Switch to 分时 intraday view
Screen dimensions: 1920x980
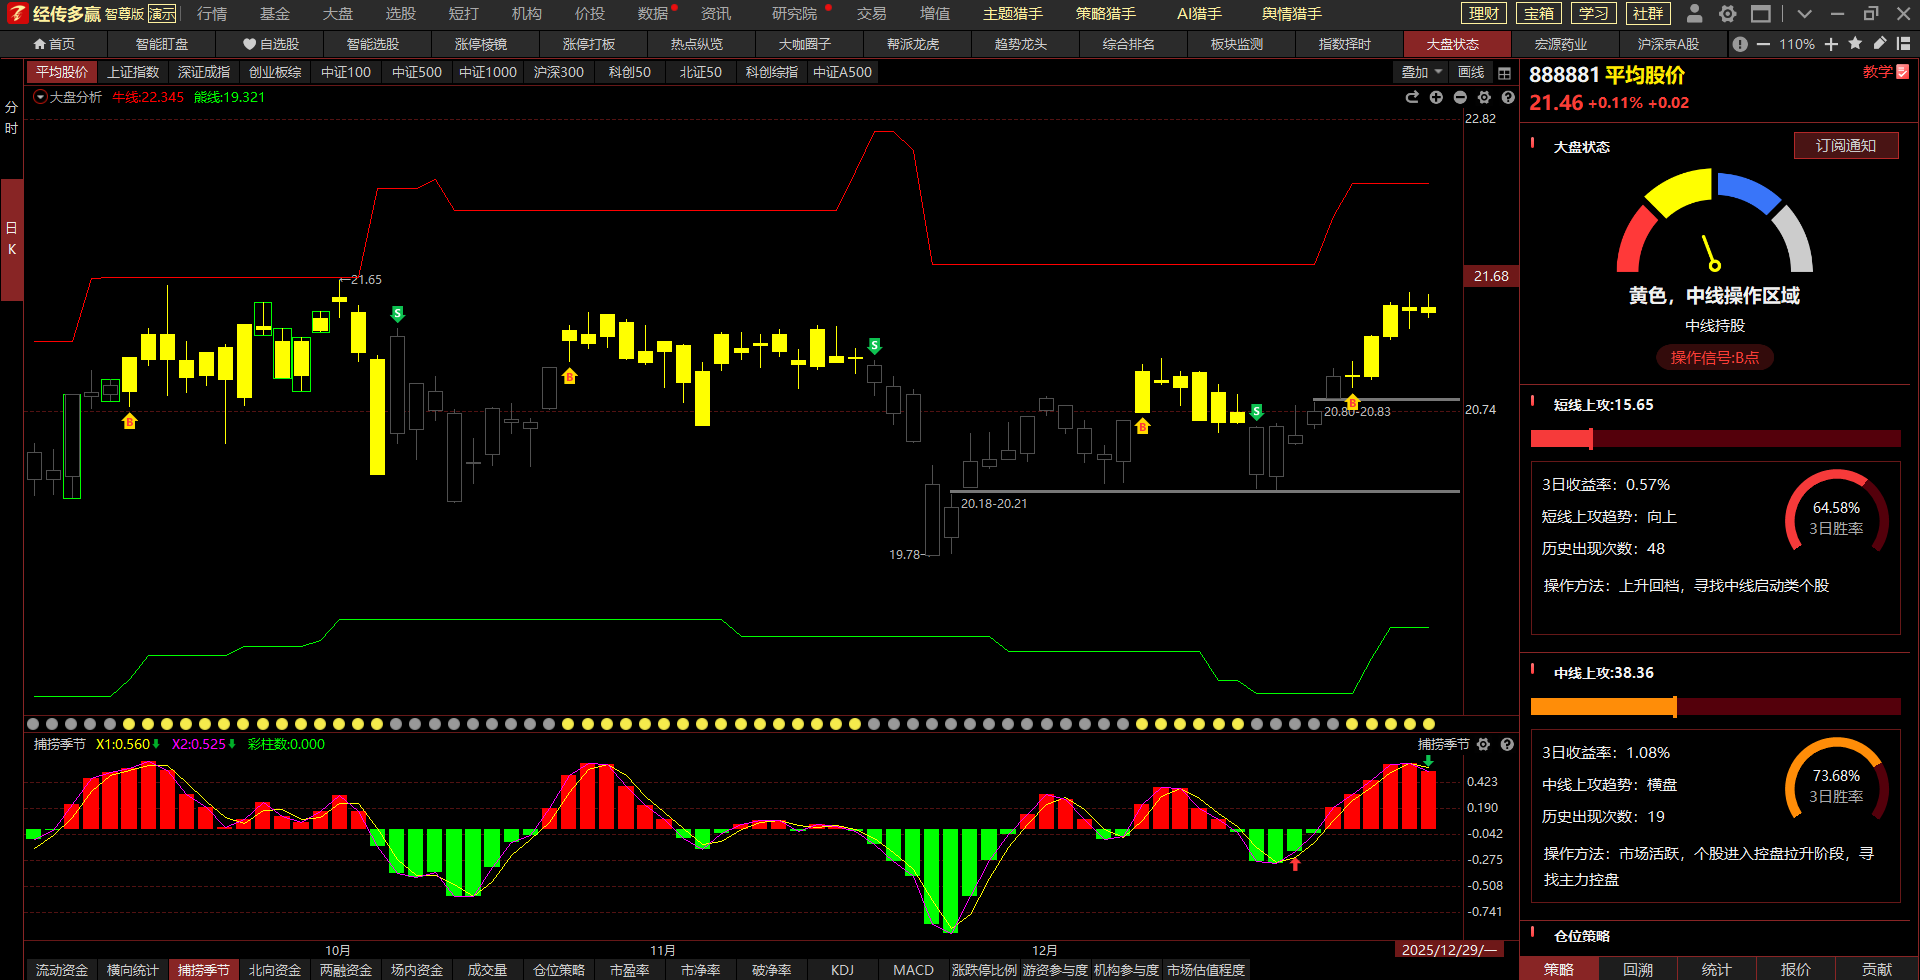coord(11,118)
